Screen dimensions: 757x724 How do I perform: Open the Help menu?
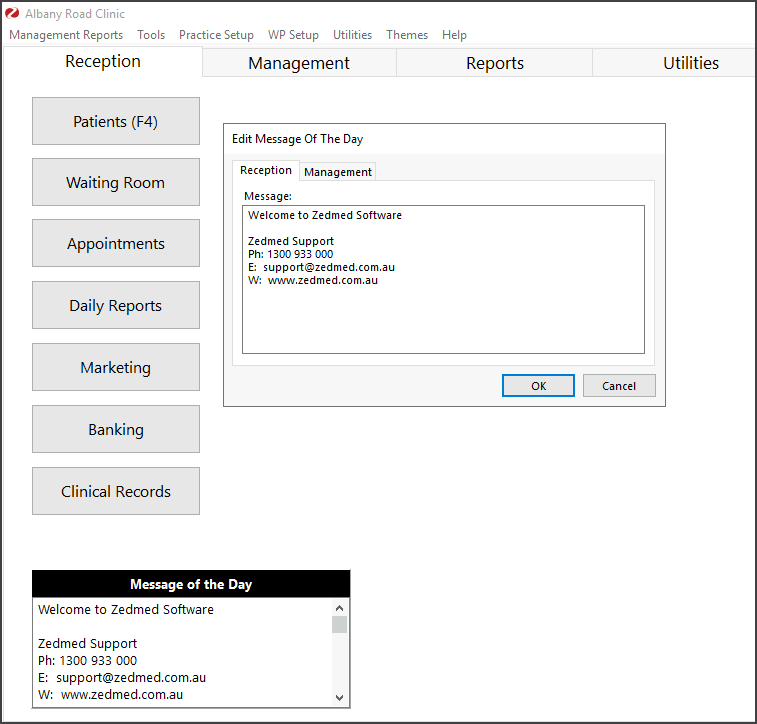click(x=454, y=35)
